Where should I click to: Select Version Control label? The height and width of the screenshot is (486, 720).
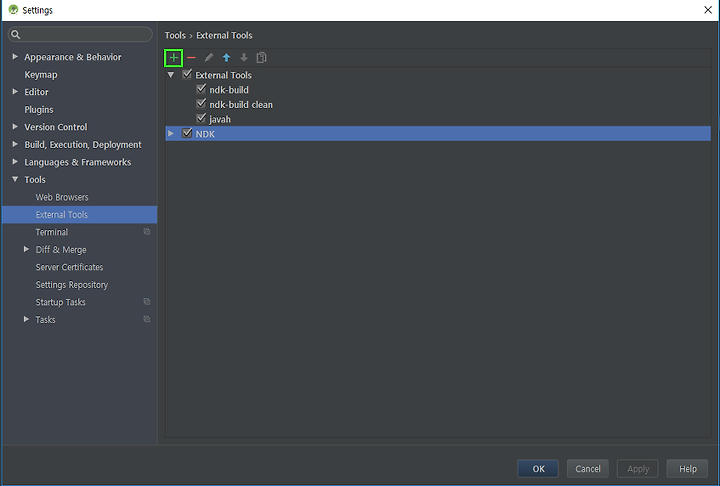(56, 127)
